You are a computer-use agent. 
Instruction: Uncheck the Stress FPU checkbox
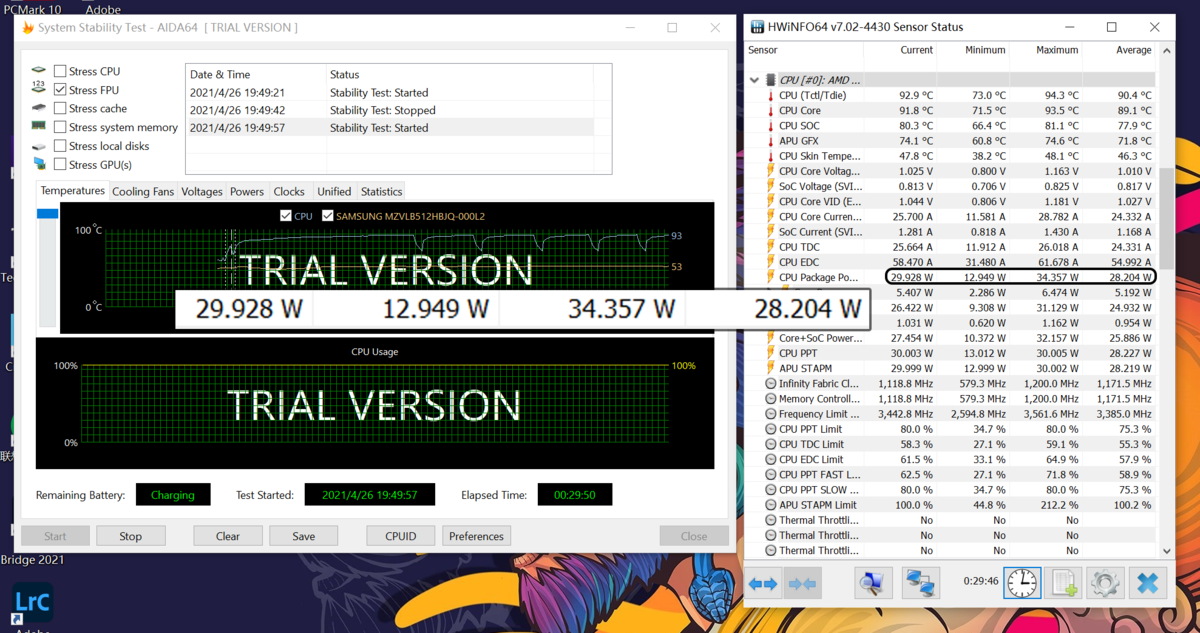(60, 90)
